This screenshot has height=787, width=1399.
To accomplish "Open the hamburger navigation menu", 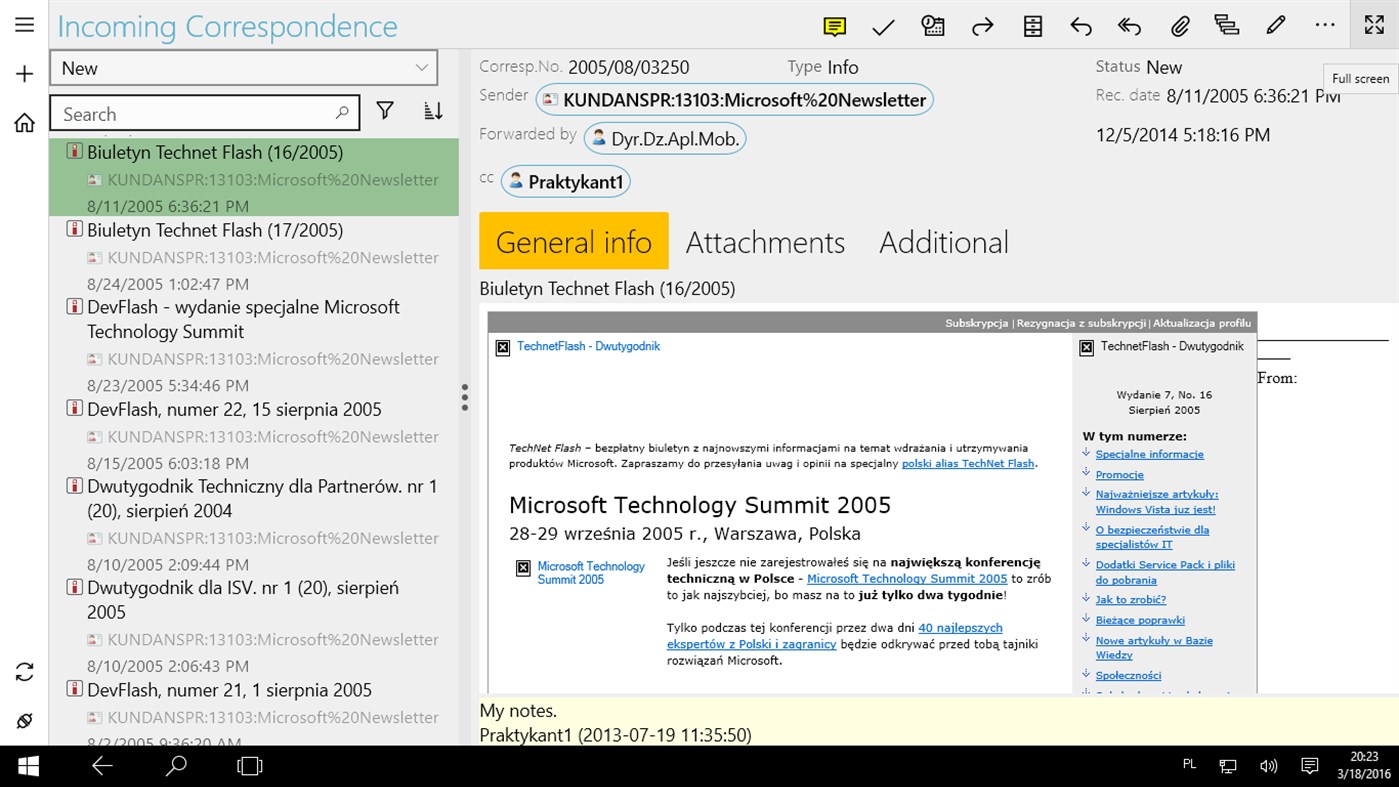I will point(24,25).
